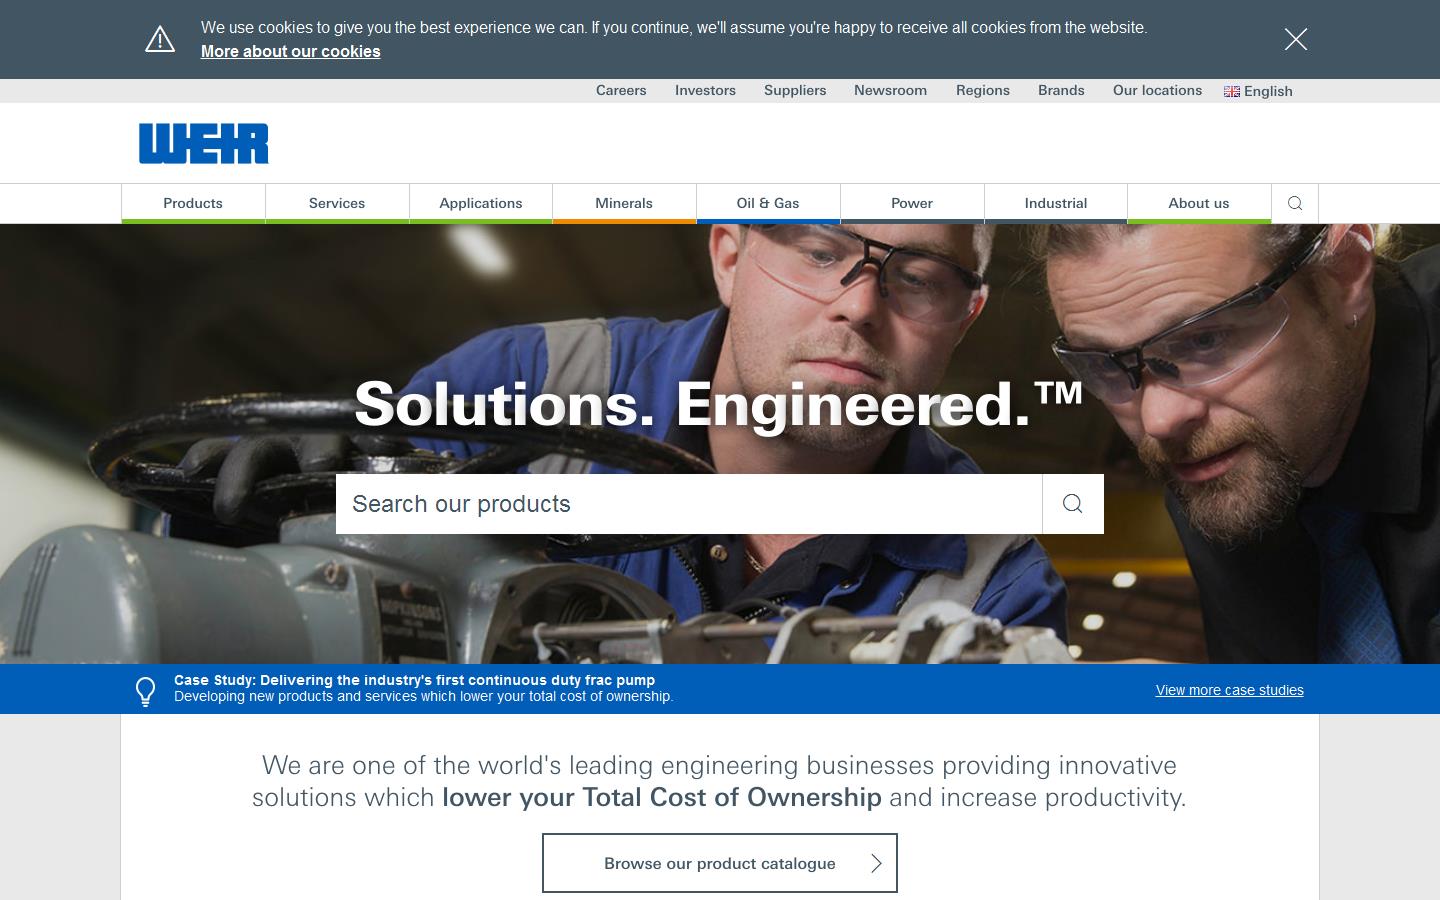The height and width of the screenshot is (900, 1440).
Task: Dismiss the cookie notice with the X
Action: pyautogui.click(x=1296, y=39)
